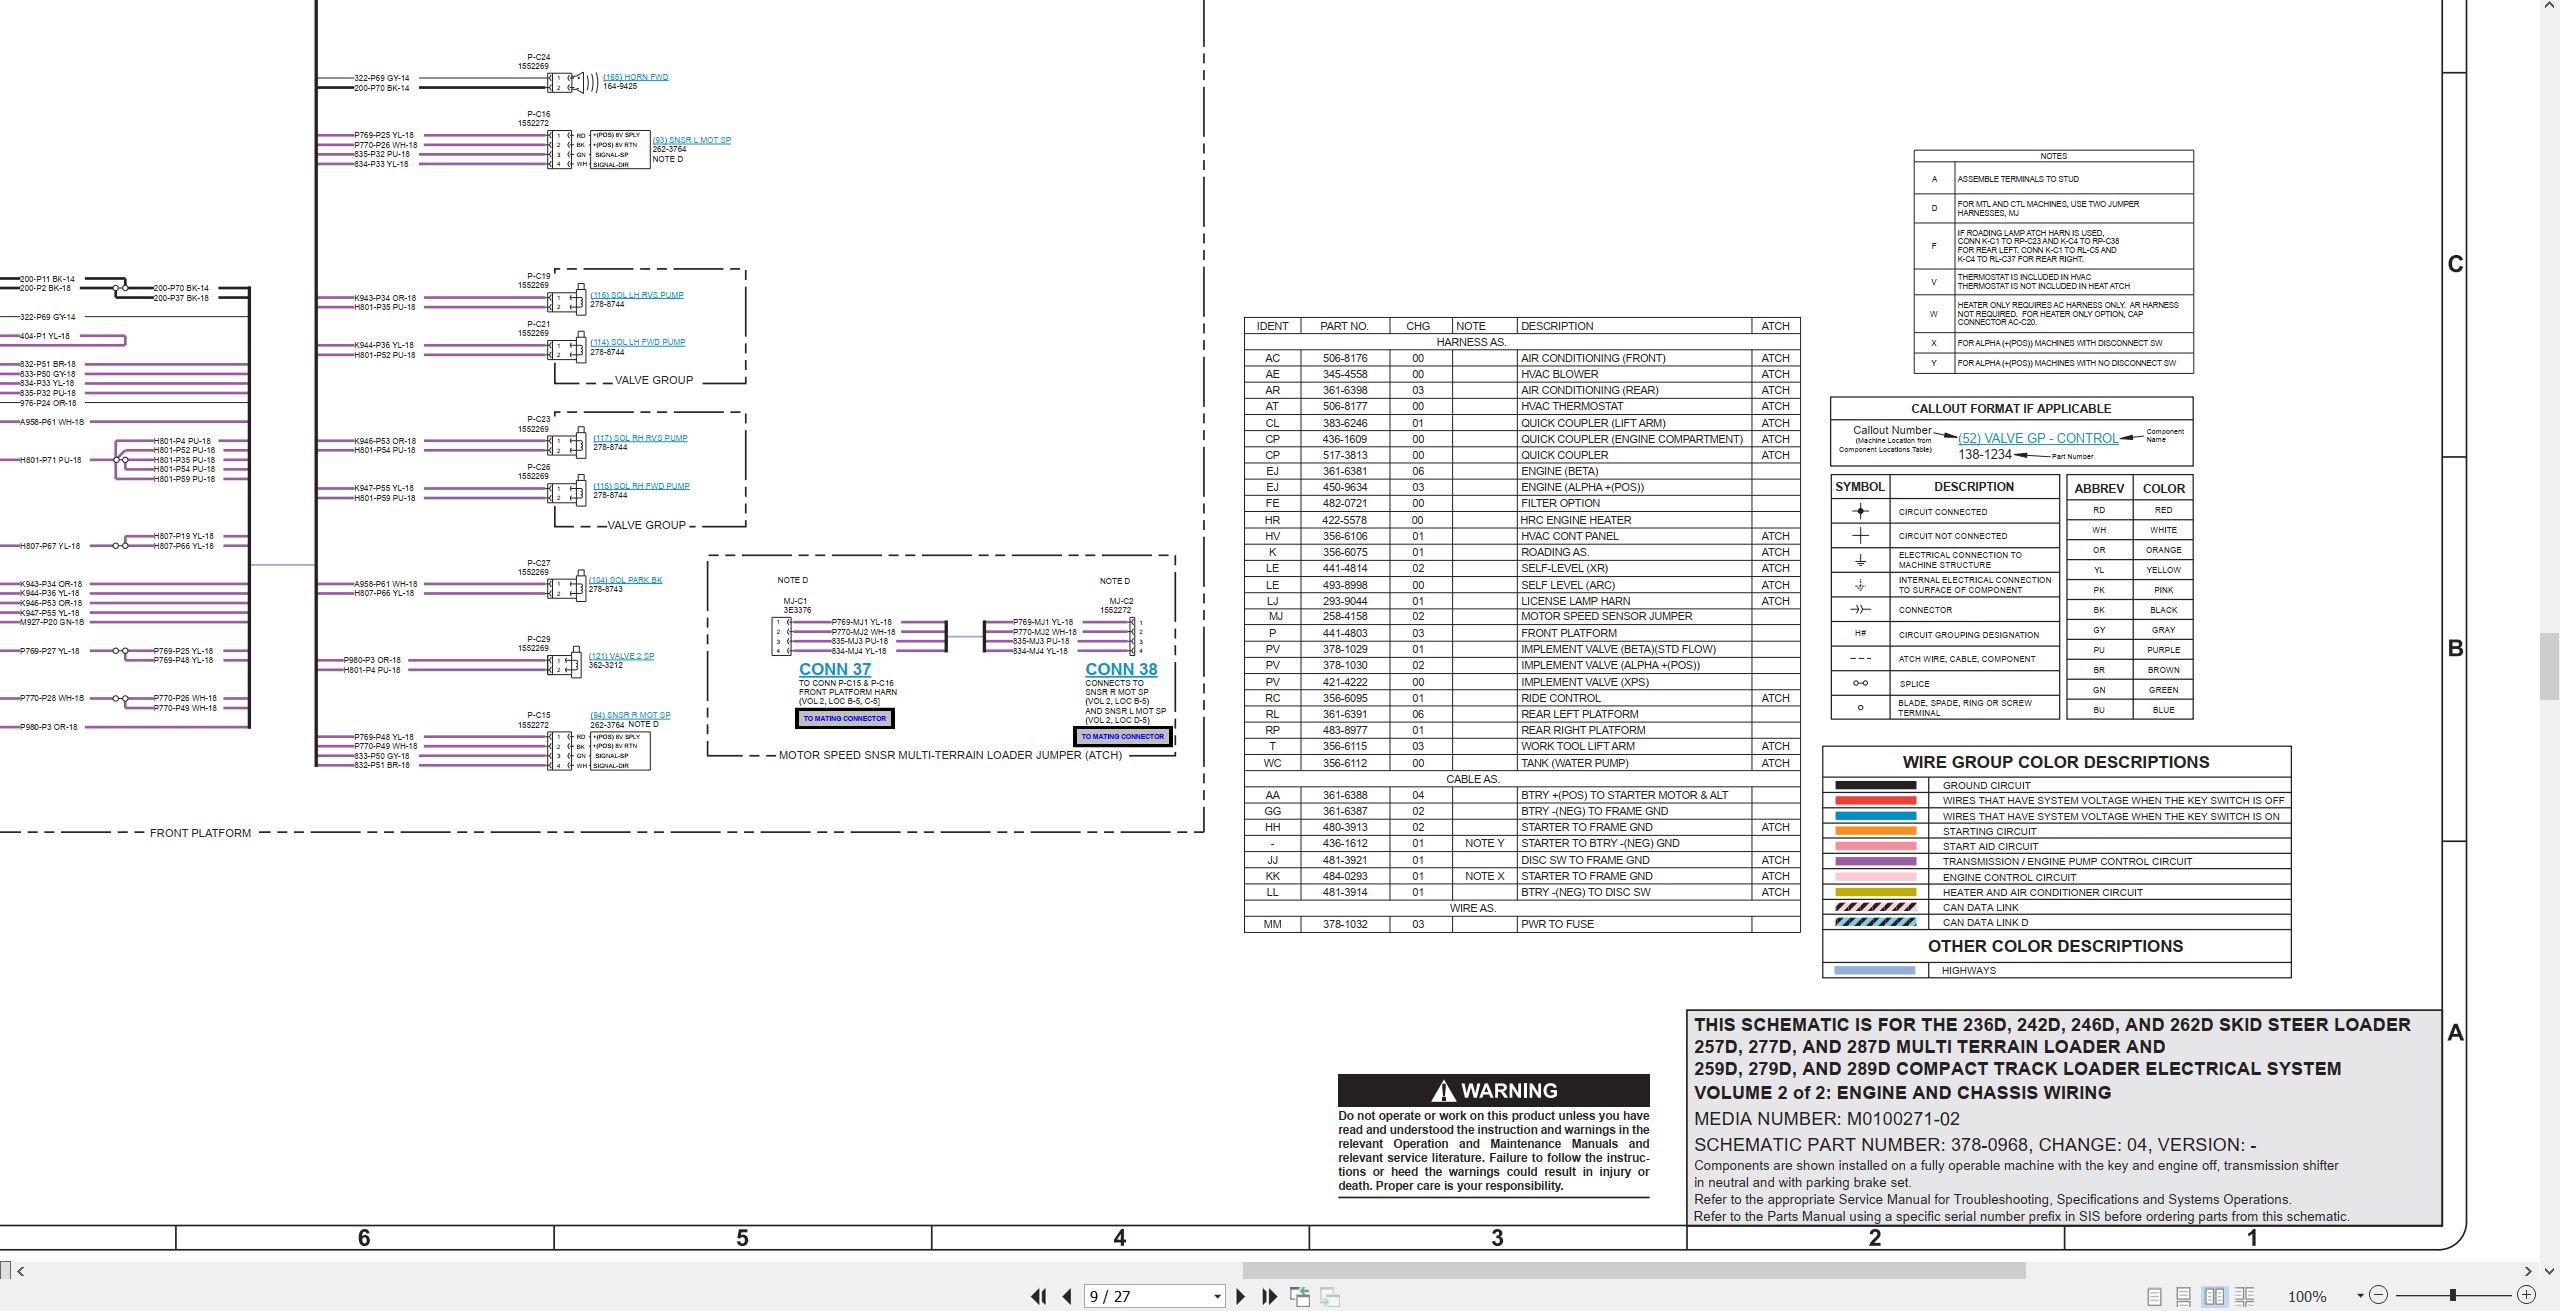The image size is (2560, 1311).
Task: Click the vertical scrollbar thumb
Action: pos(2550,666)
